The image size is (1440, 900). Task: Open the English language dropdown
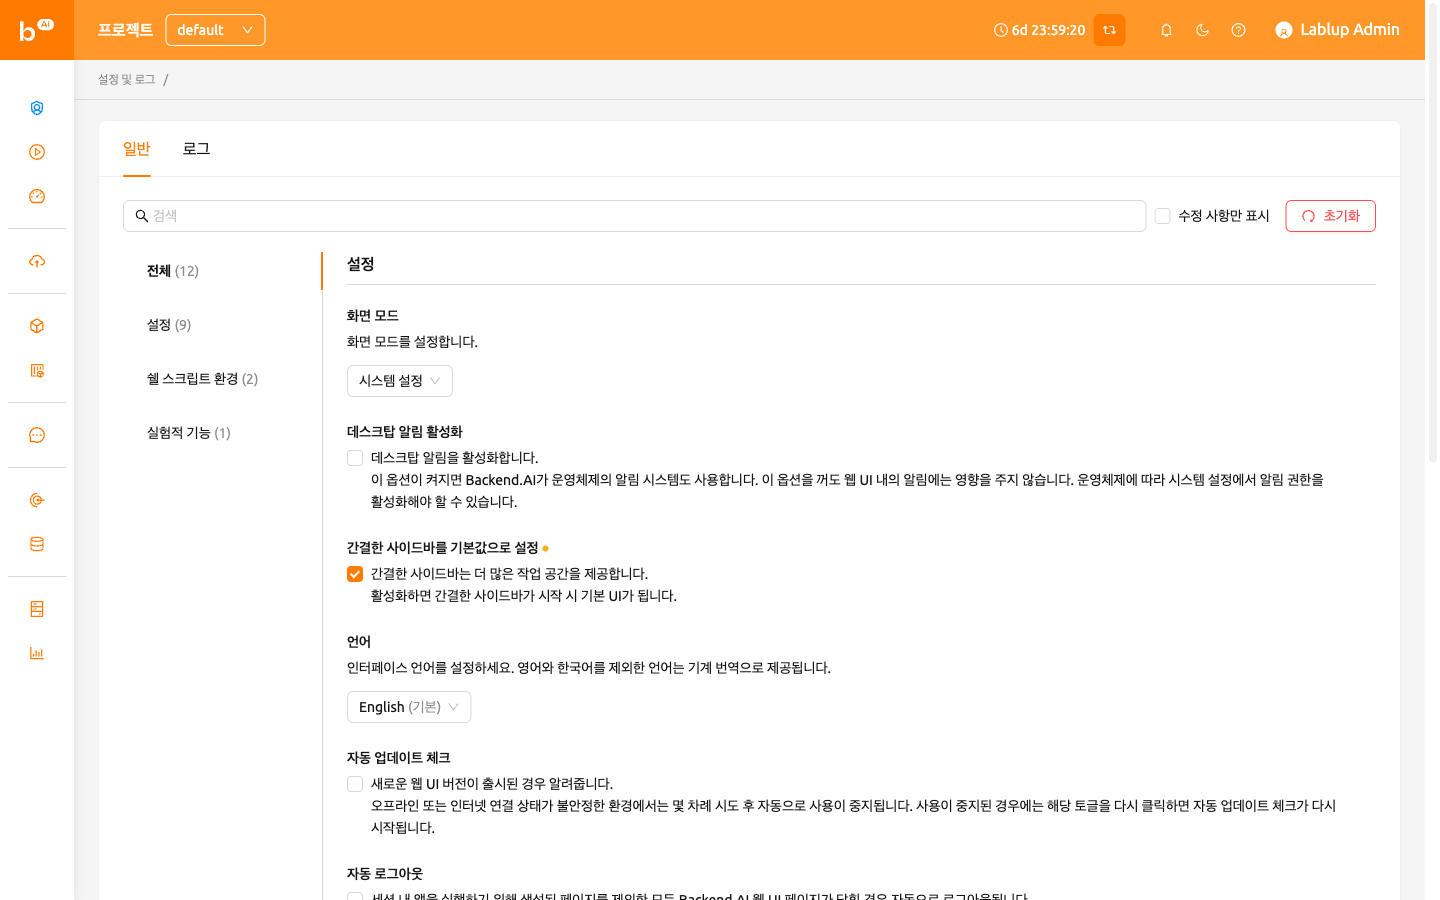coord(409,707)
